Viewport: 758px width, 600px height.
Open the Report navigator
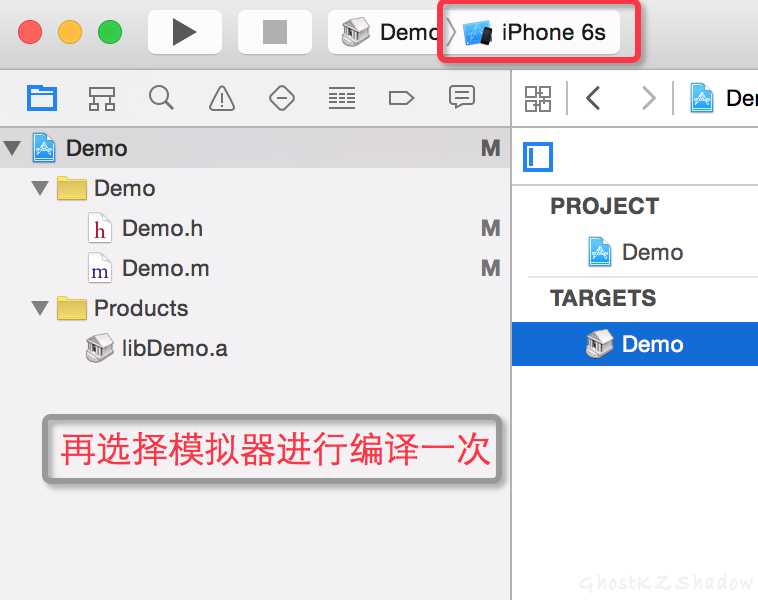(x=462, y=97)
